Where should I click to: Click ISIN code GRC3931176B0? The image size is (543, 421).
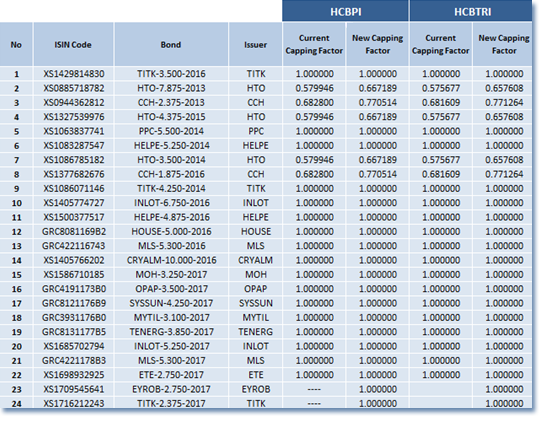pos(74,317)
